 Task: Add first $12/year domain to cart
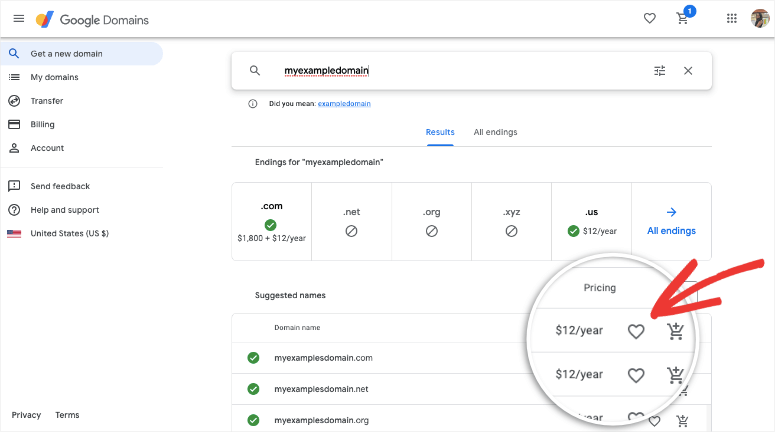(x=675, y=331)
